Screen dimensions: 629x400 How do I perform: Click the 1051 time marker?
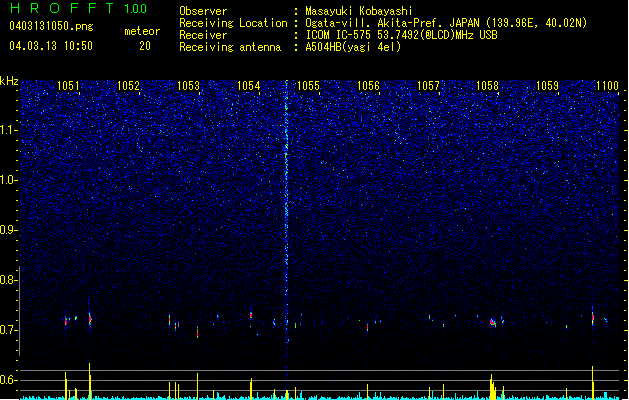click(68, 86)
